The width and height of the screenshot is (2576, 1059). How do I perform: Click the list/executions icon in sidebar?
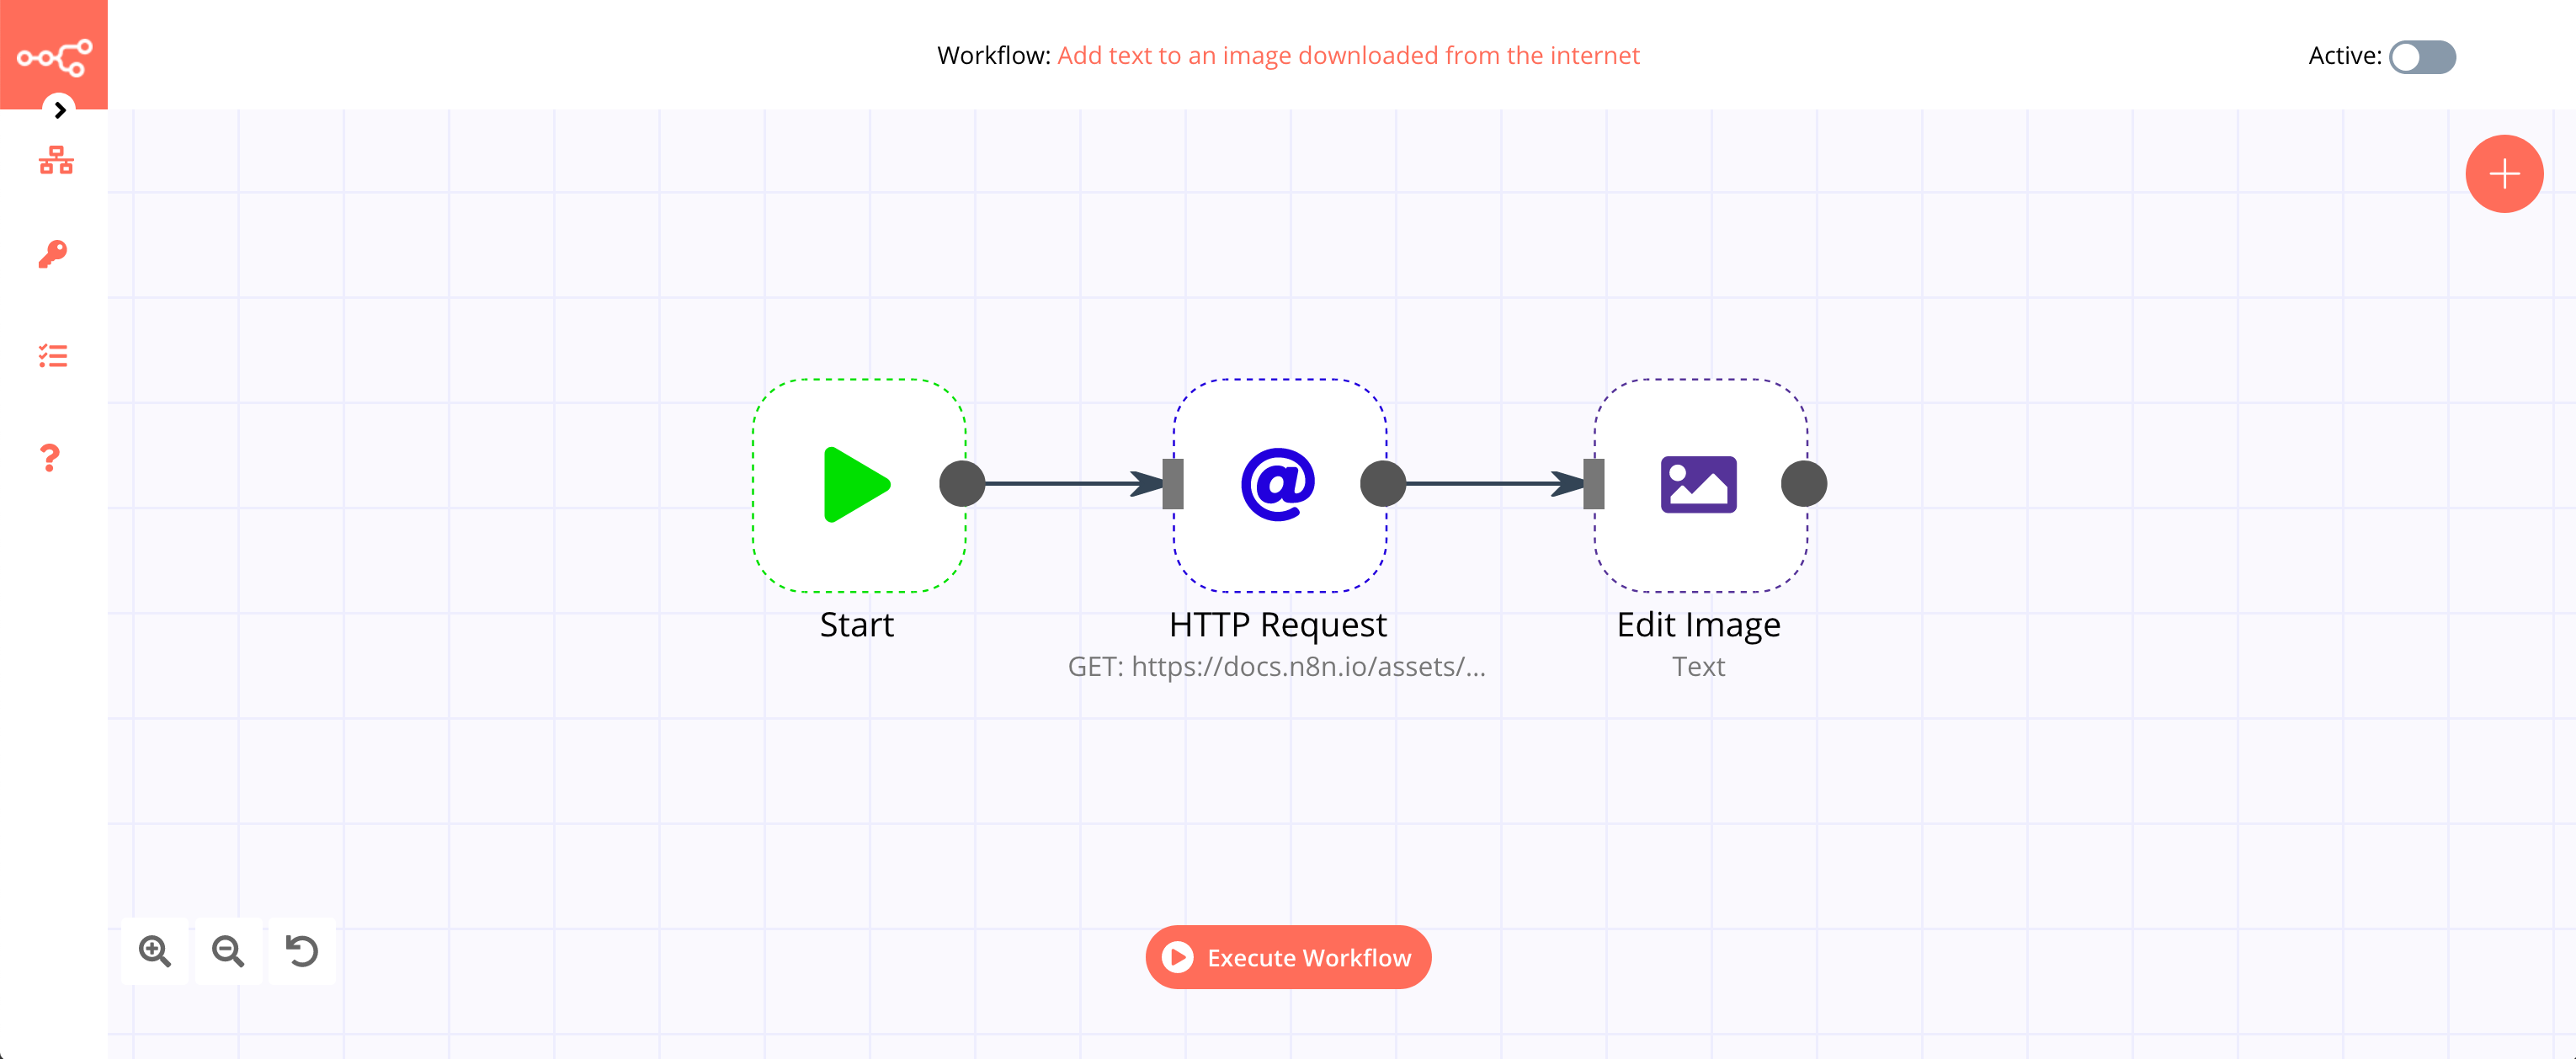click(52, 356)
